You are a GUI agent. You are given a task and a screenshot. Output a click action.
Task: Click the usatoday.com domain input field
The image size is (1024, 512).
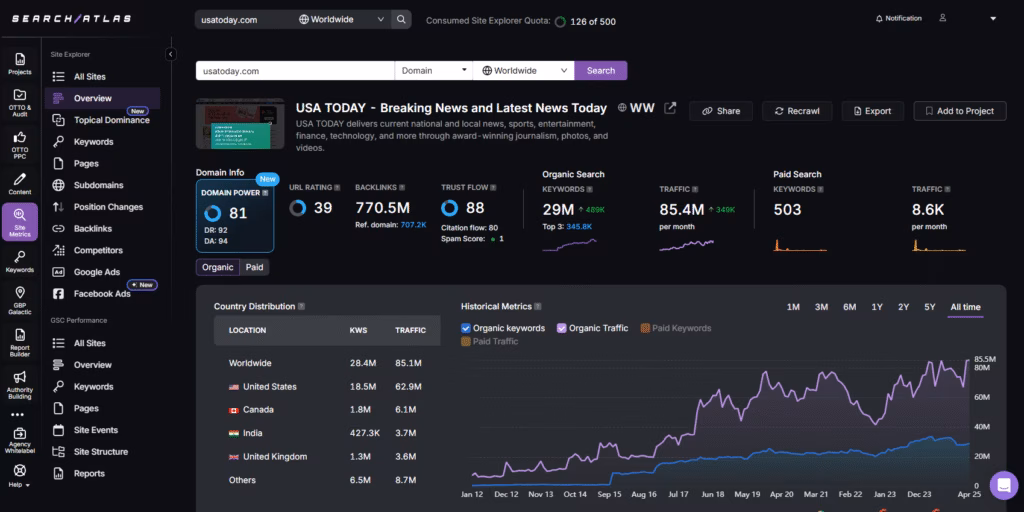click(295, 71)
